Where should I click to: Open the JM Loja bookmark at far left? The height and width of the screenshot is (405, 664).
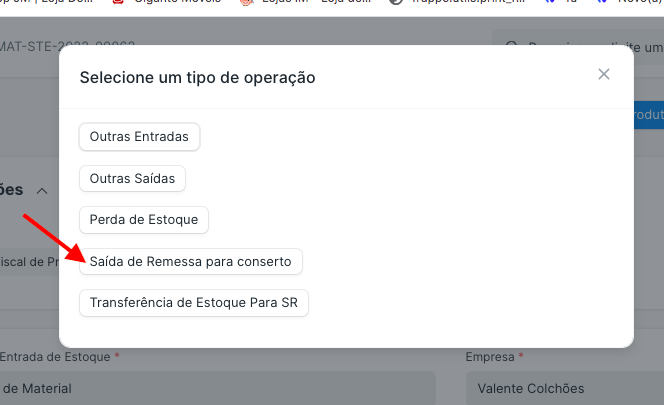tap(40, 3)
